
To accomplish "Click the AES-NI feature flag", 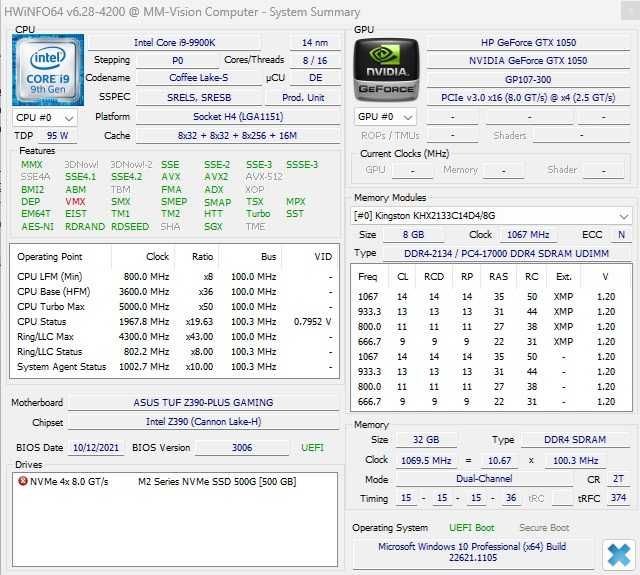I will click(38, 226).
